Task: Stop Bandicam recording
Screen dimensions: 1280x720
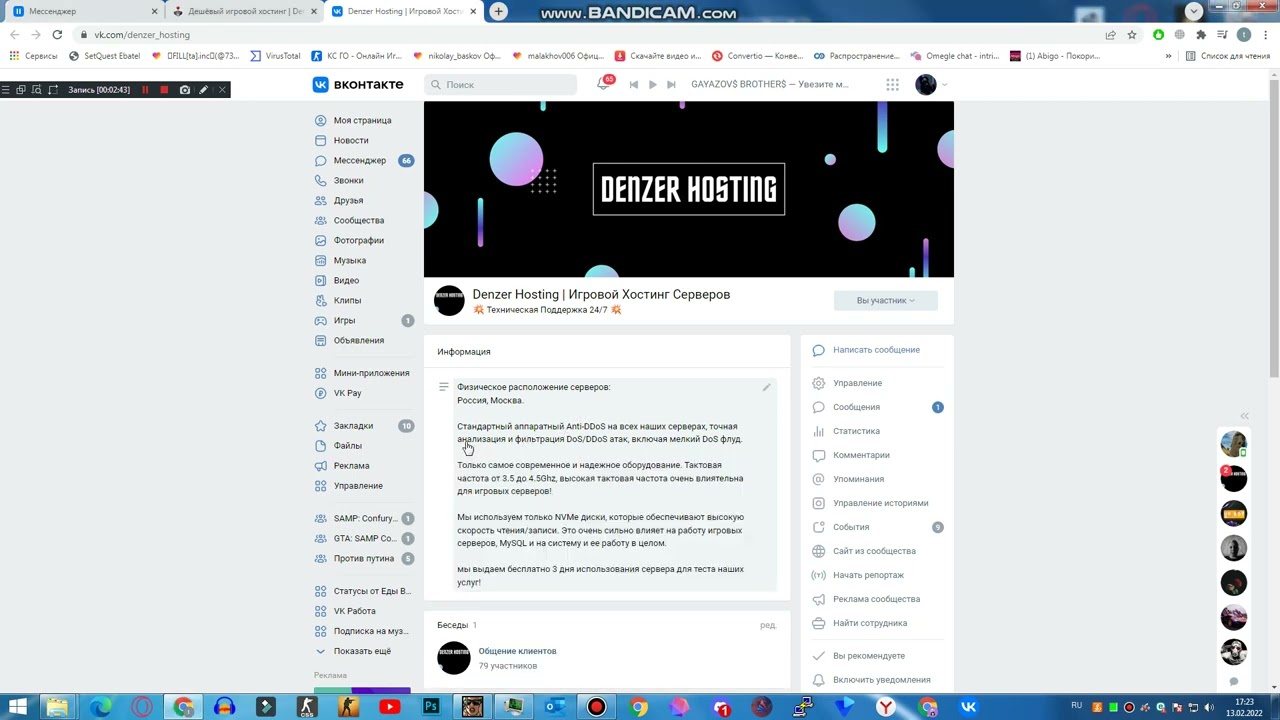Action: 164,90
